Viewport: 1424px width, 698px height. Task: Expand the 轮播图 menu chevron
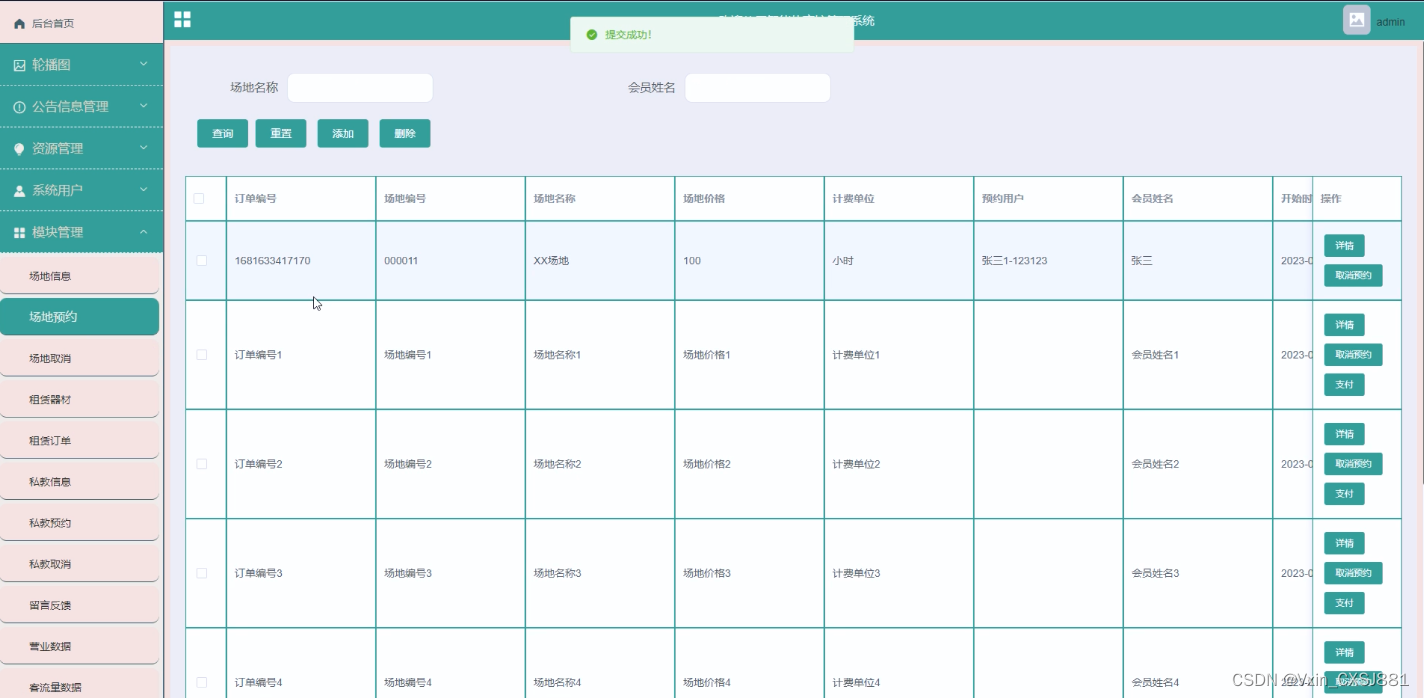tap(143, 64)
